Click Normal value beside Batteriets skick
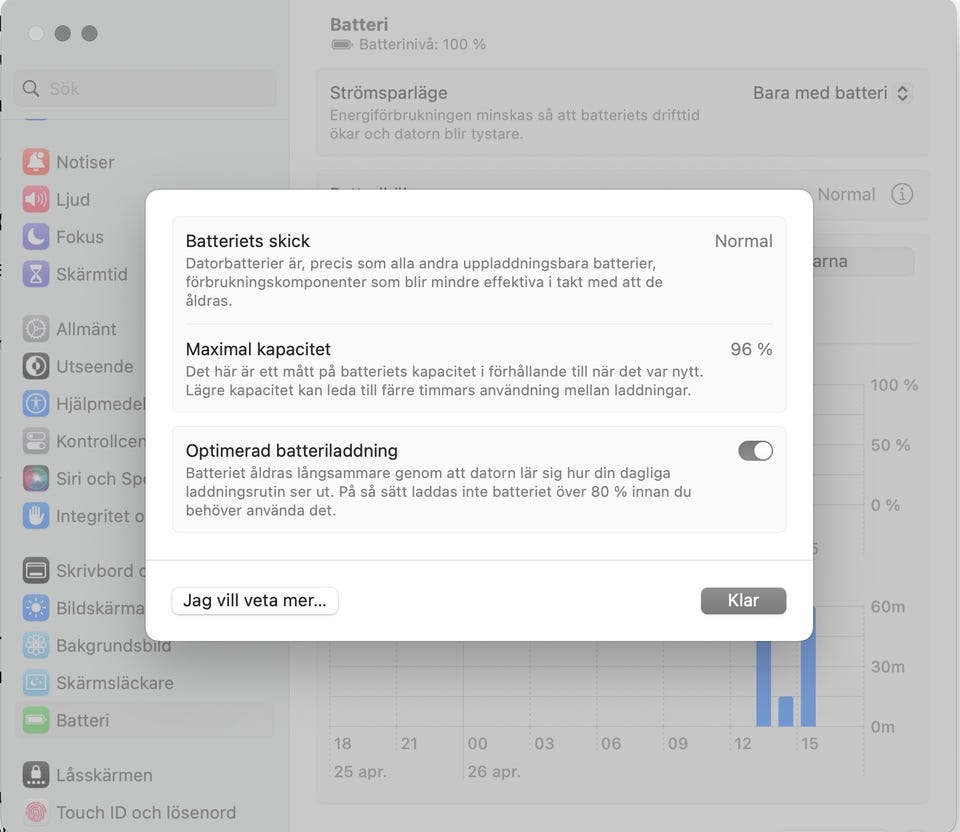This screenshot has width=960, height=832. 743,241
